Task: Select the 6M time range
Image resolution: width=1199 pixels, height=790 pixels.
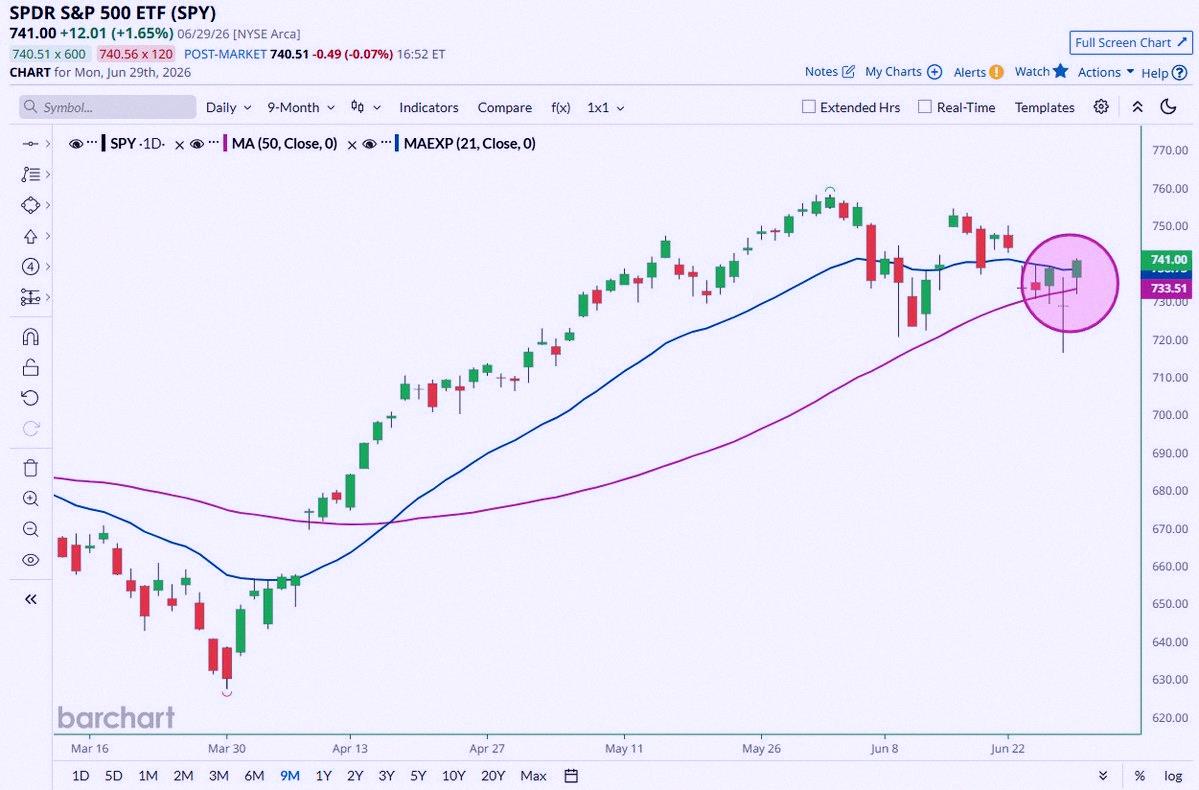Action: click(x=254, y=775)
